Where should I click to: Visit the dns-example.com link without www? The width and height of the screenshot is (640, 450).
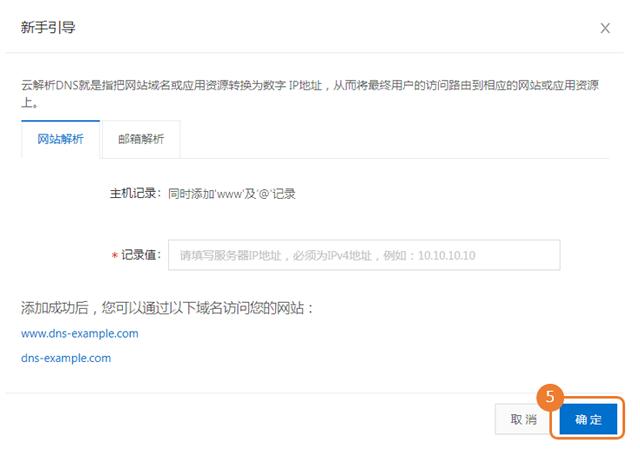tap(66, 358)
